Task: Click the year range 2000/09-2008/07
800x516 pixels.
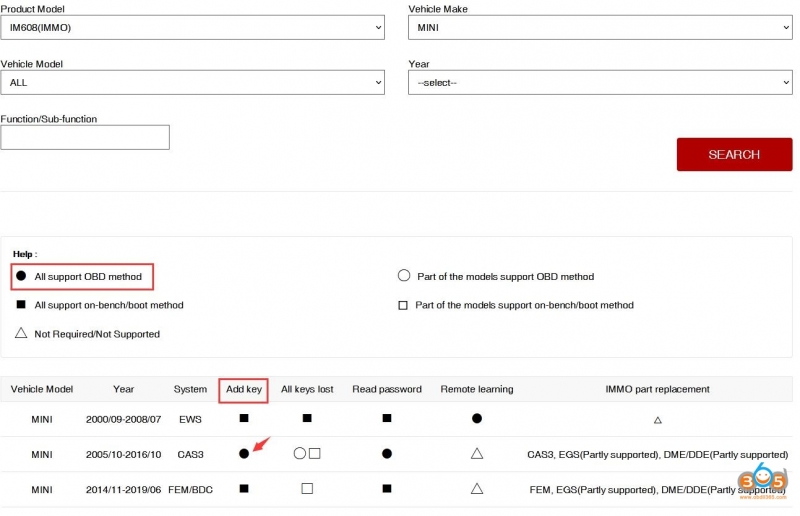Action: (123, 420)
